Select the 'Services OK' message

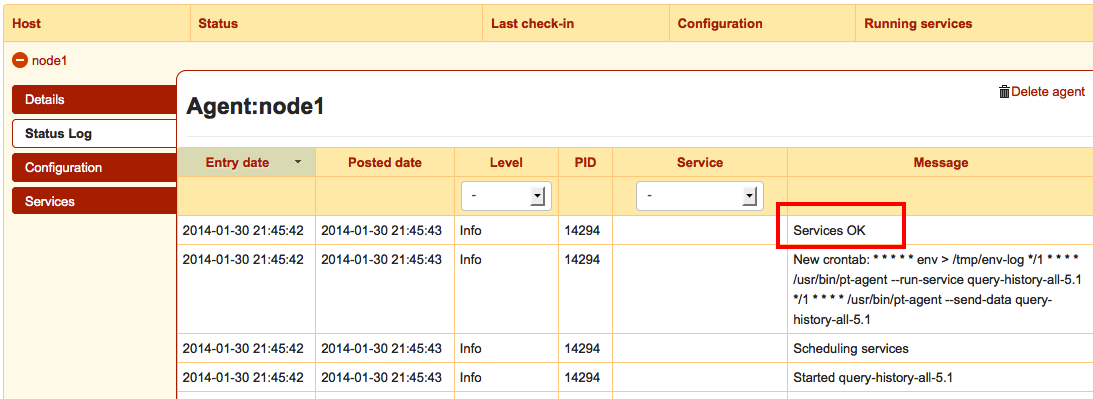(829, 230)
